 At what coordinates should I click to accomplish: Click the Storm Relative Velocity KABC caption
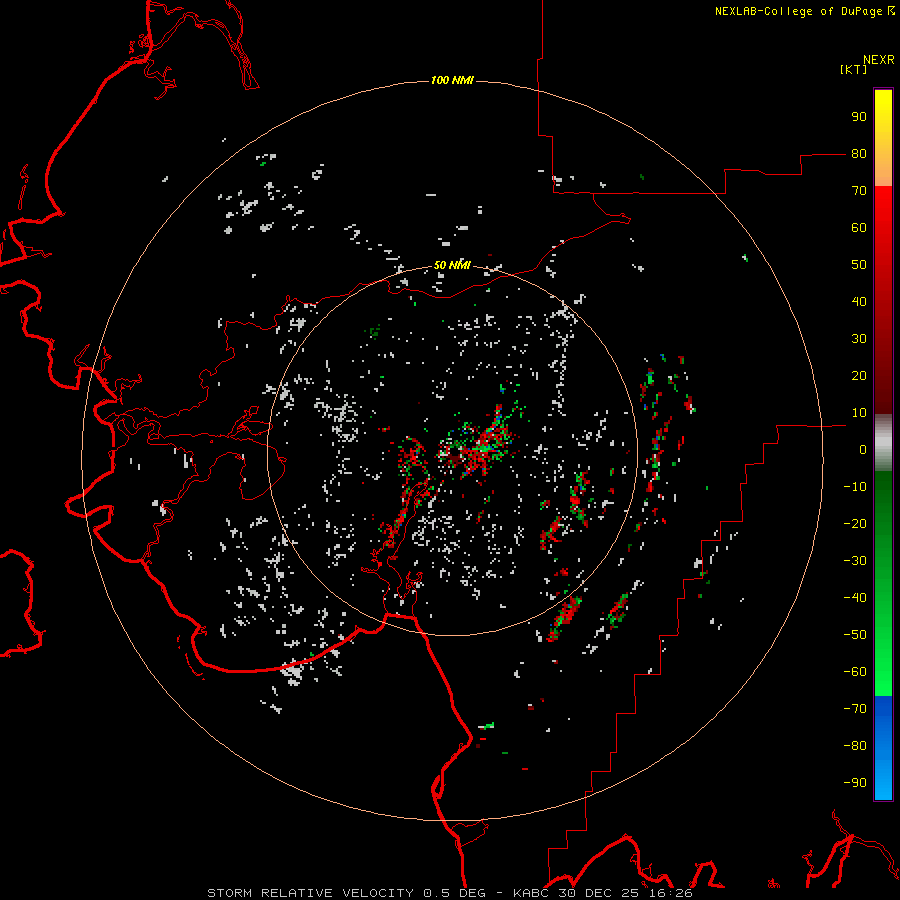coord(450,893)
